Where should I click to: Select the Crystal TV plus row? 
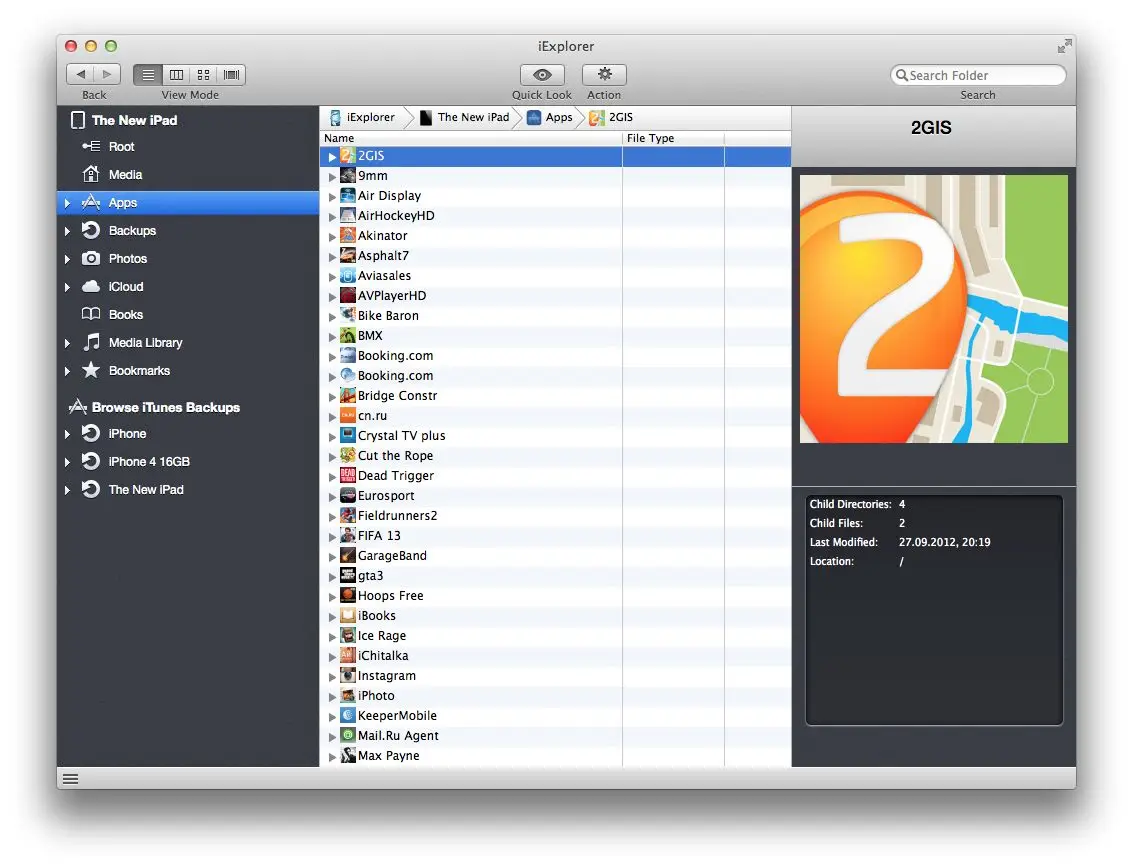pos(555,436)
